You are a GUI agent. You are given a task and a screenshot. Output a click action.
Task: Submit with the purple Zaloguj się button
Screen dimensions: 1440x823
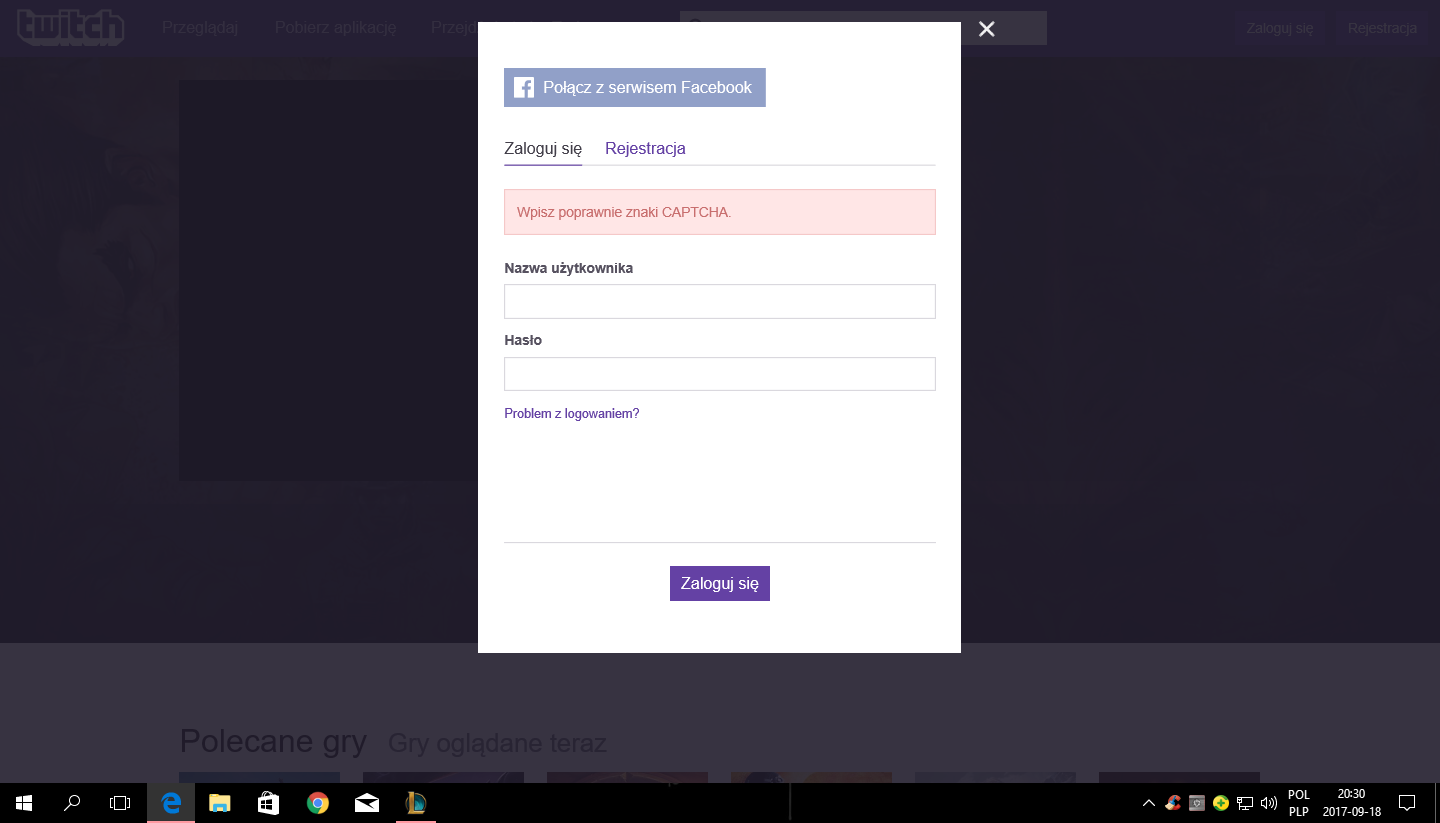[x=720, y=583]
